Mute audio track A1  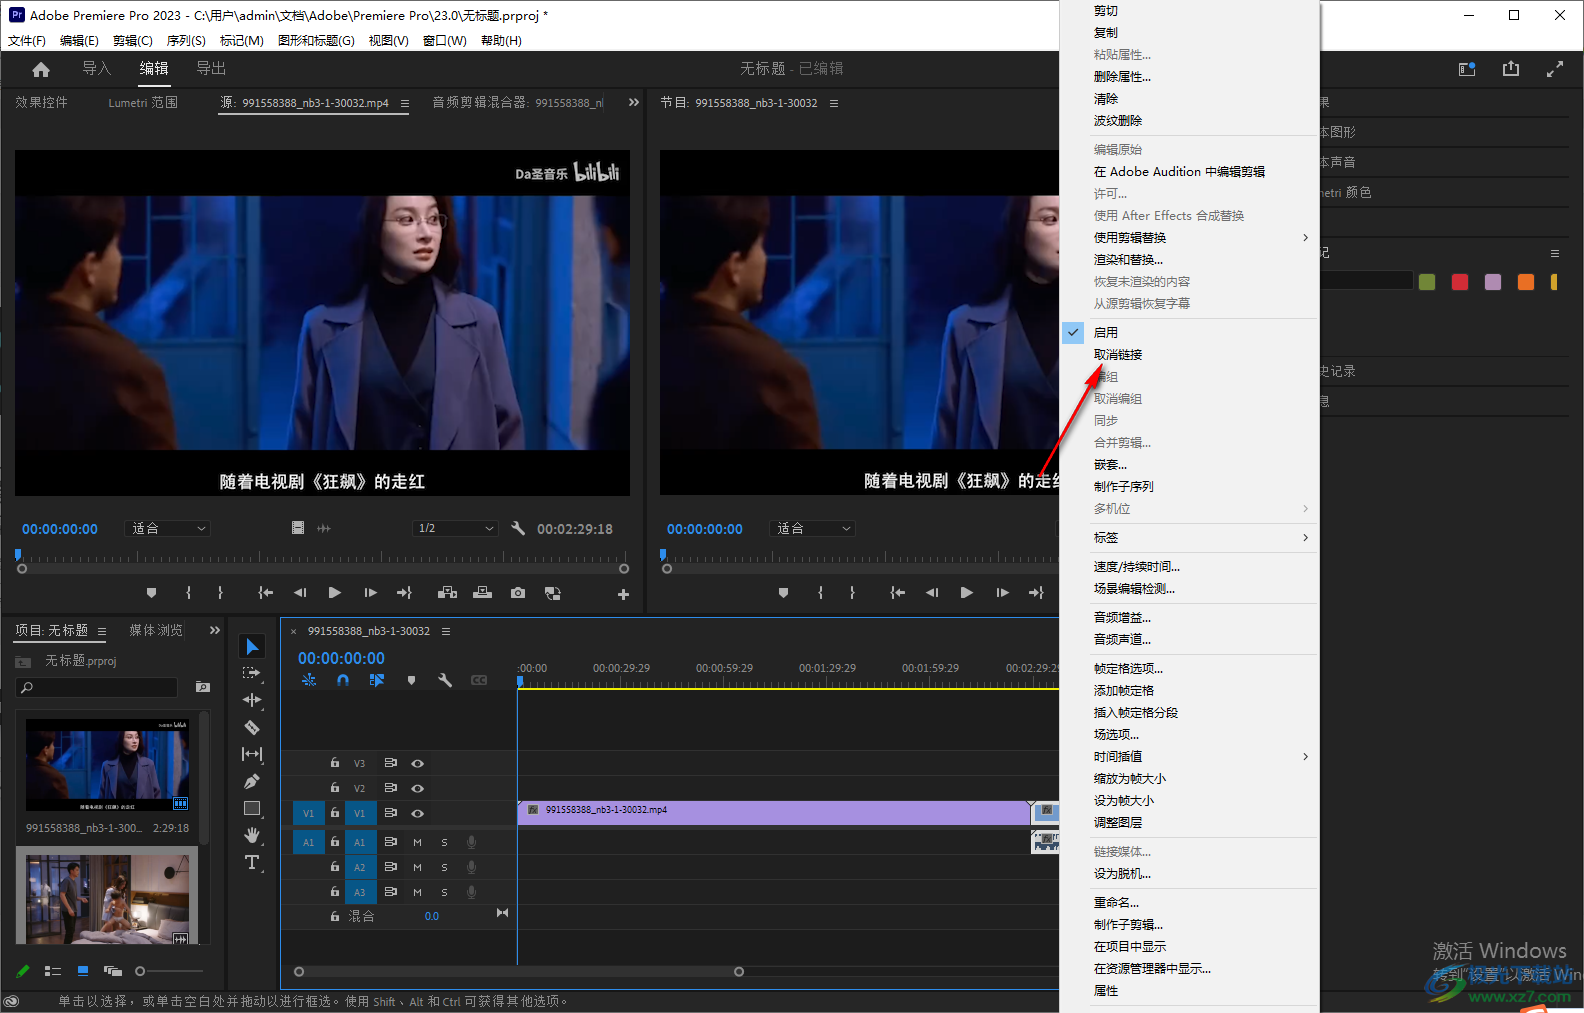coord(417,842)
